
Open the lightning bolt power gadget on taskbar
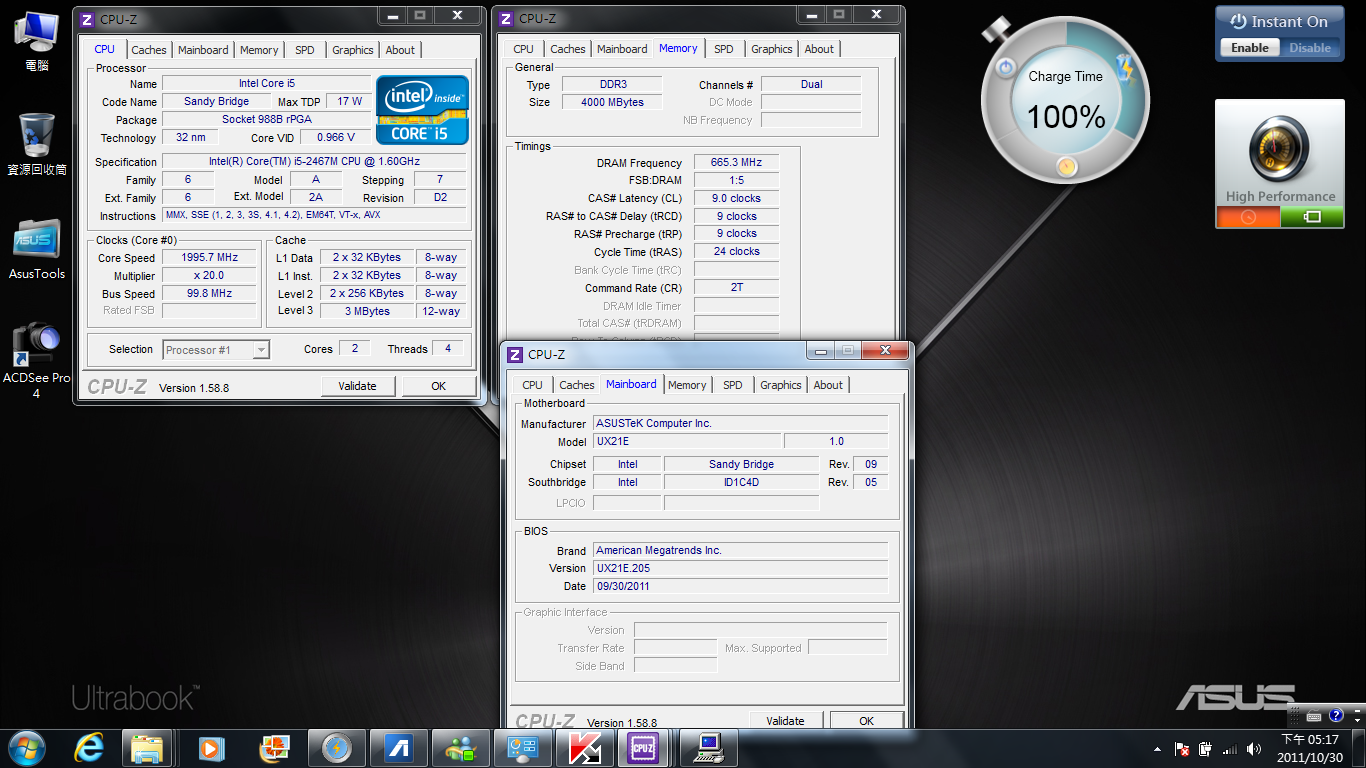coord(336,747)
